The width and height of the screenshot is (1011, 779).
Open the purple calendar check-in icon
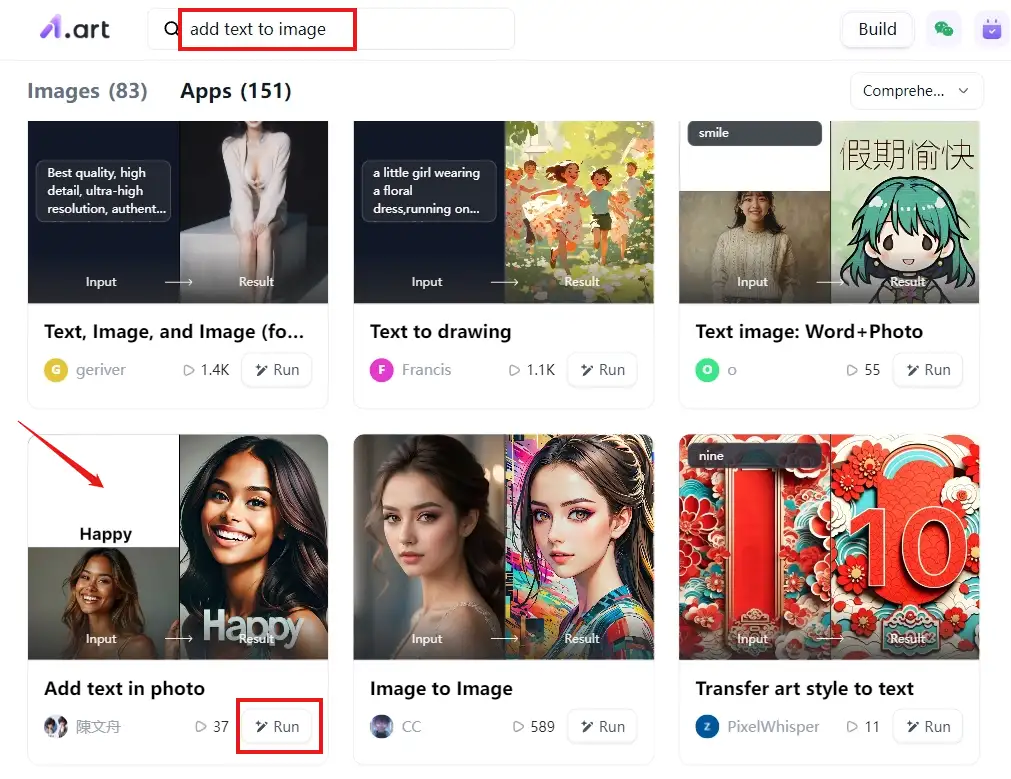coord(991,29)
